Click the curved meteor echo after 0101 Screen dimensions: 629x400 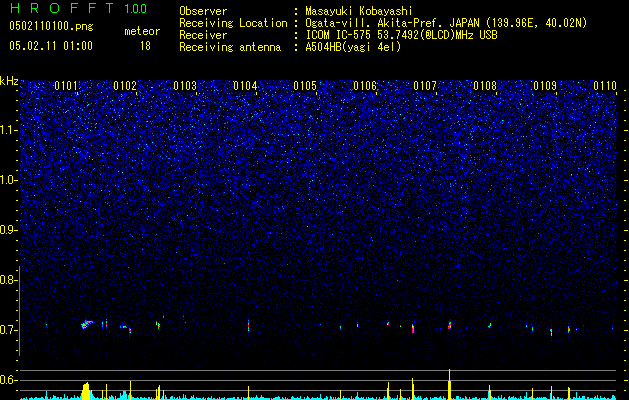click(x=87, y=324)
